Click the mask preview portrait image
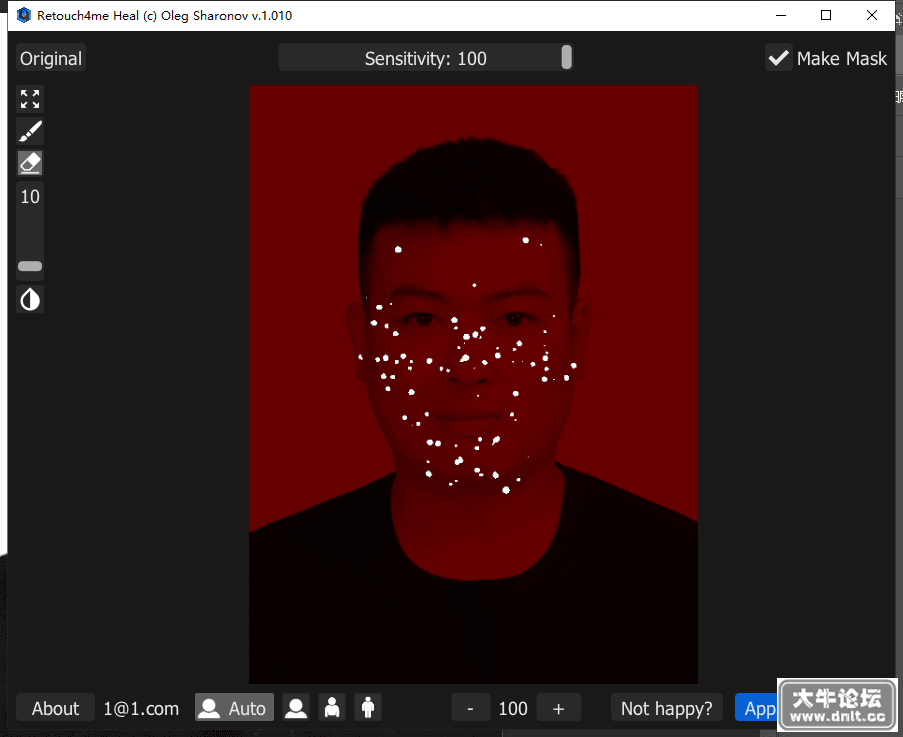This screenshot has height=737, width=903. pyautogui.click(x=473, y=385)
